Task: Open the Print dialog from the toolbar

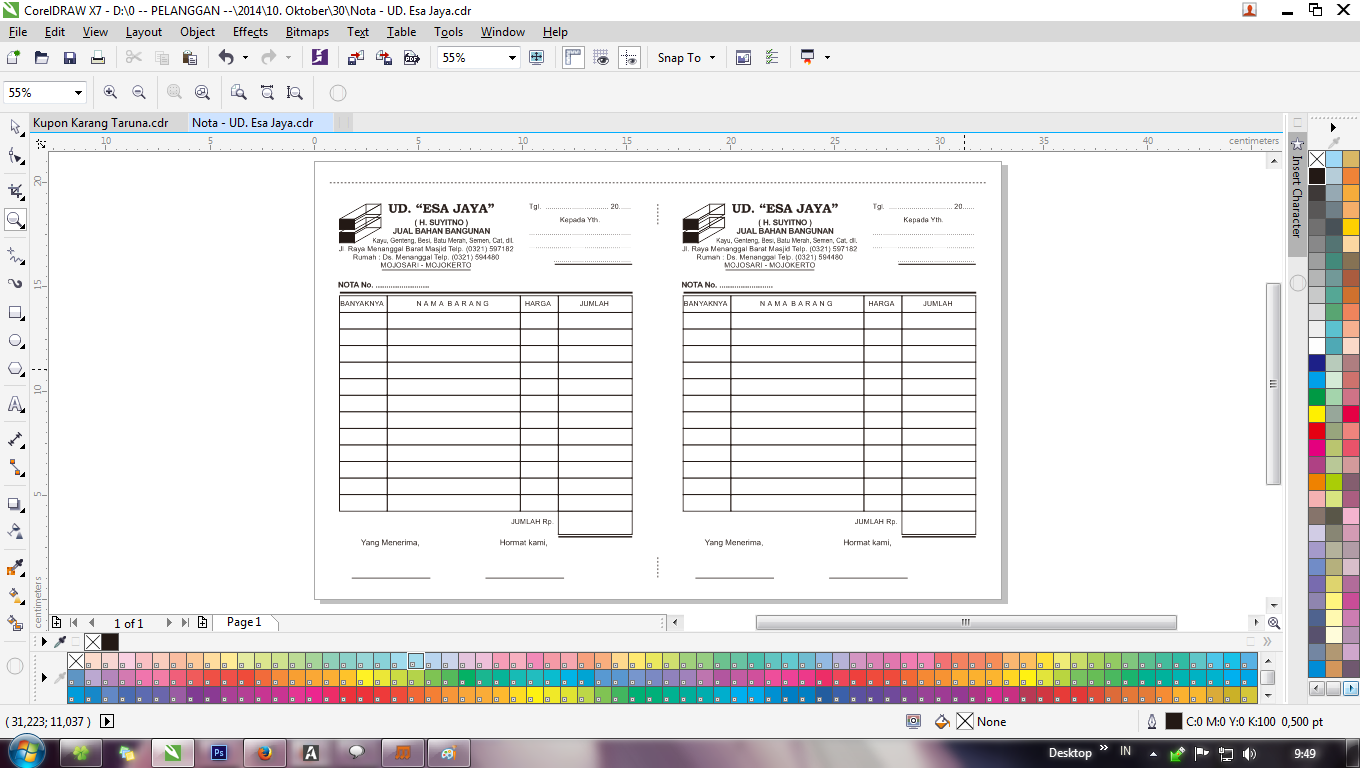Action: [x=98, y=58]
